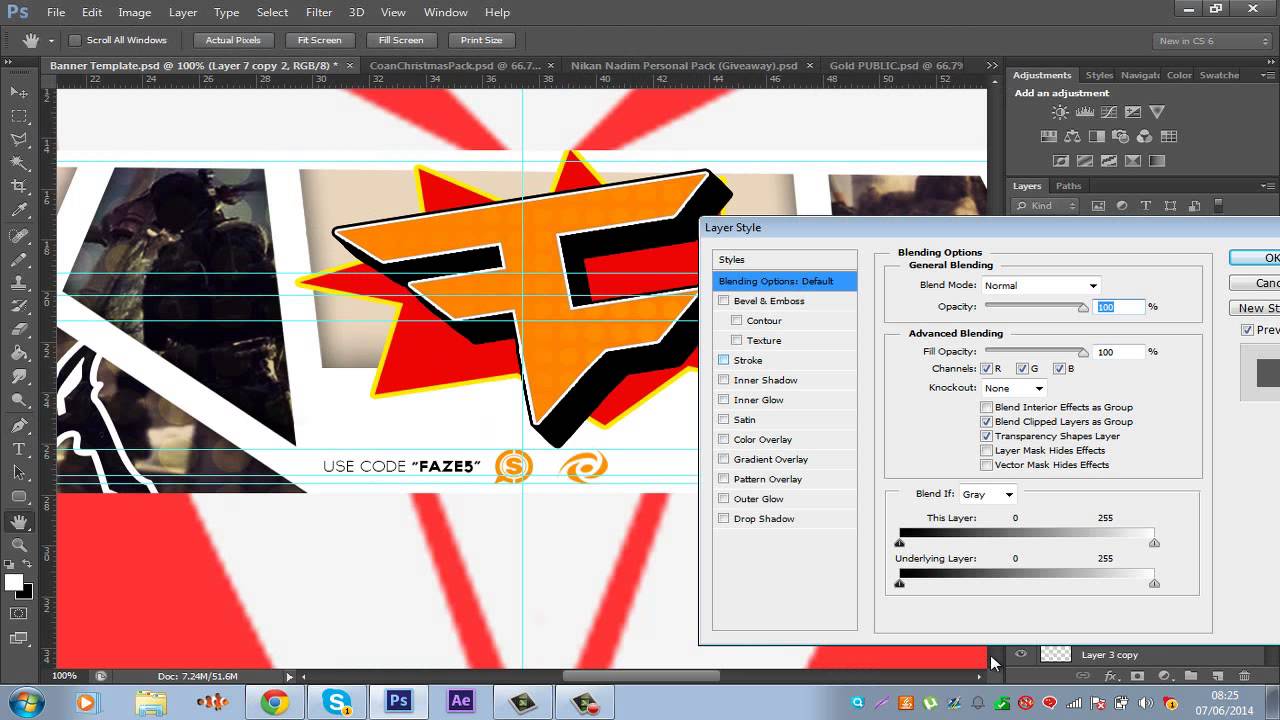Add a Vibrance adjustment
The height and width of the screenshot is (720, 1280).
[x=1157, y=112]
